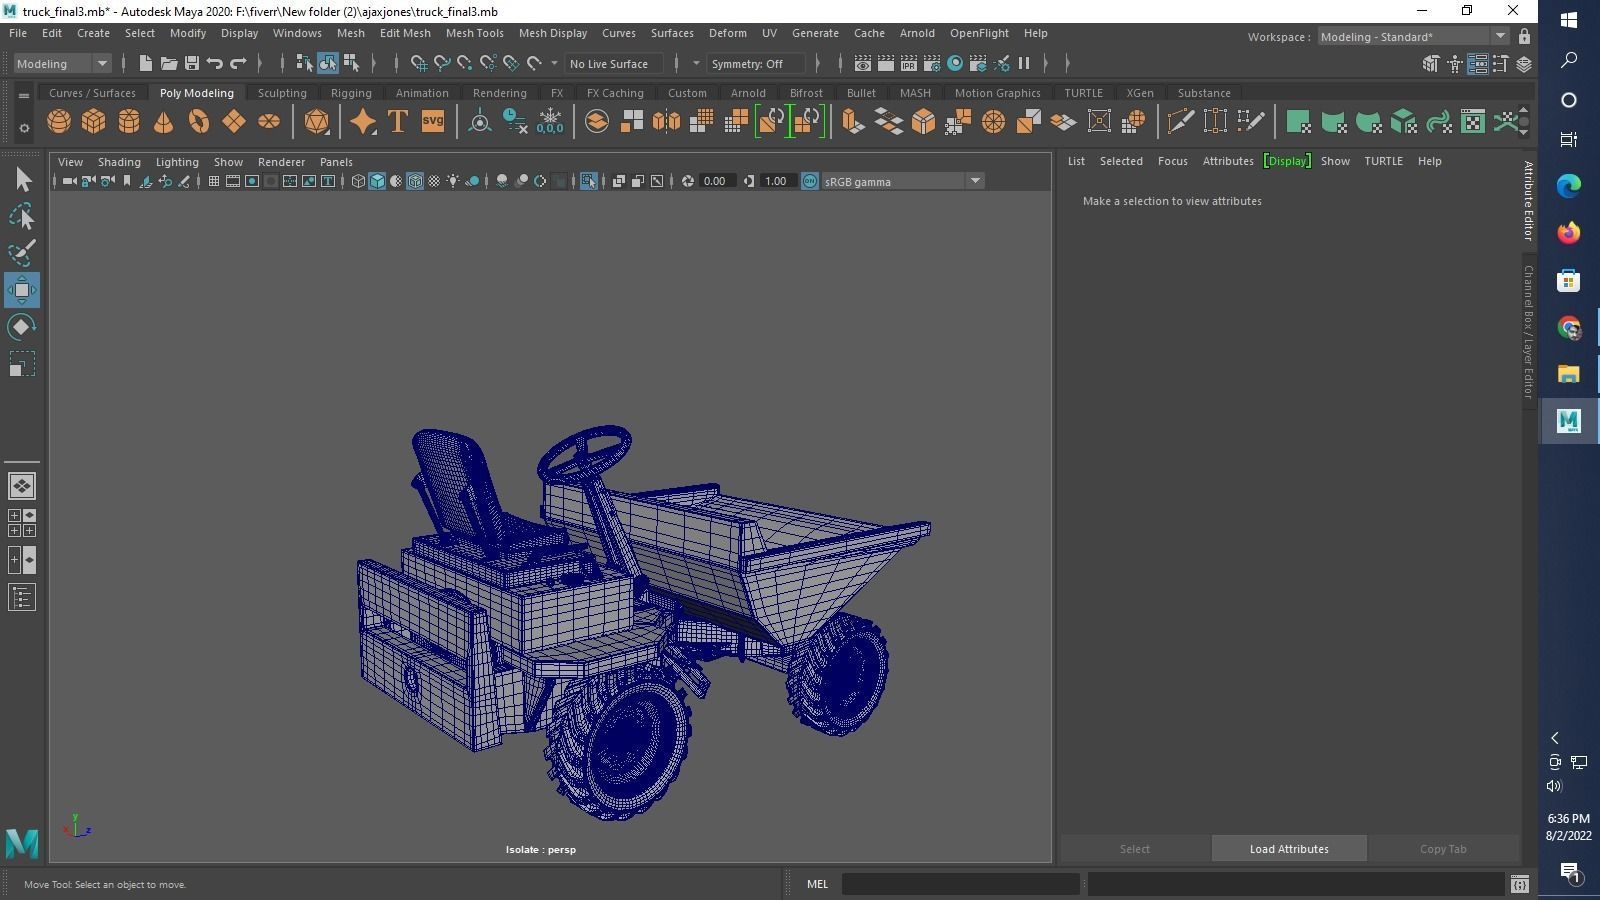Click the MEL script language label

pos(817,884)
